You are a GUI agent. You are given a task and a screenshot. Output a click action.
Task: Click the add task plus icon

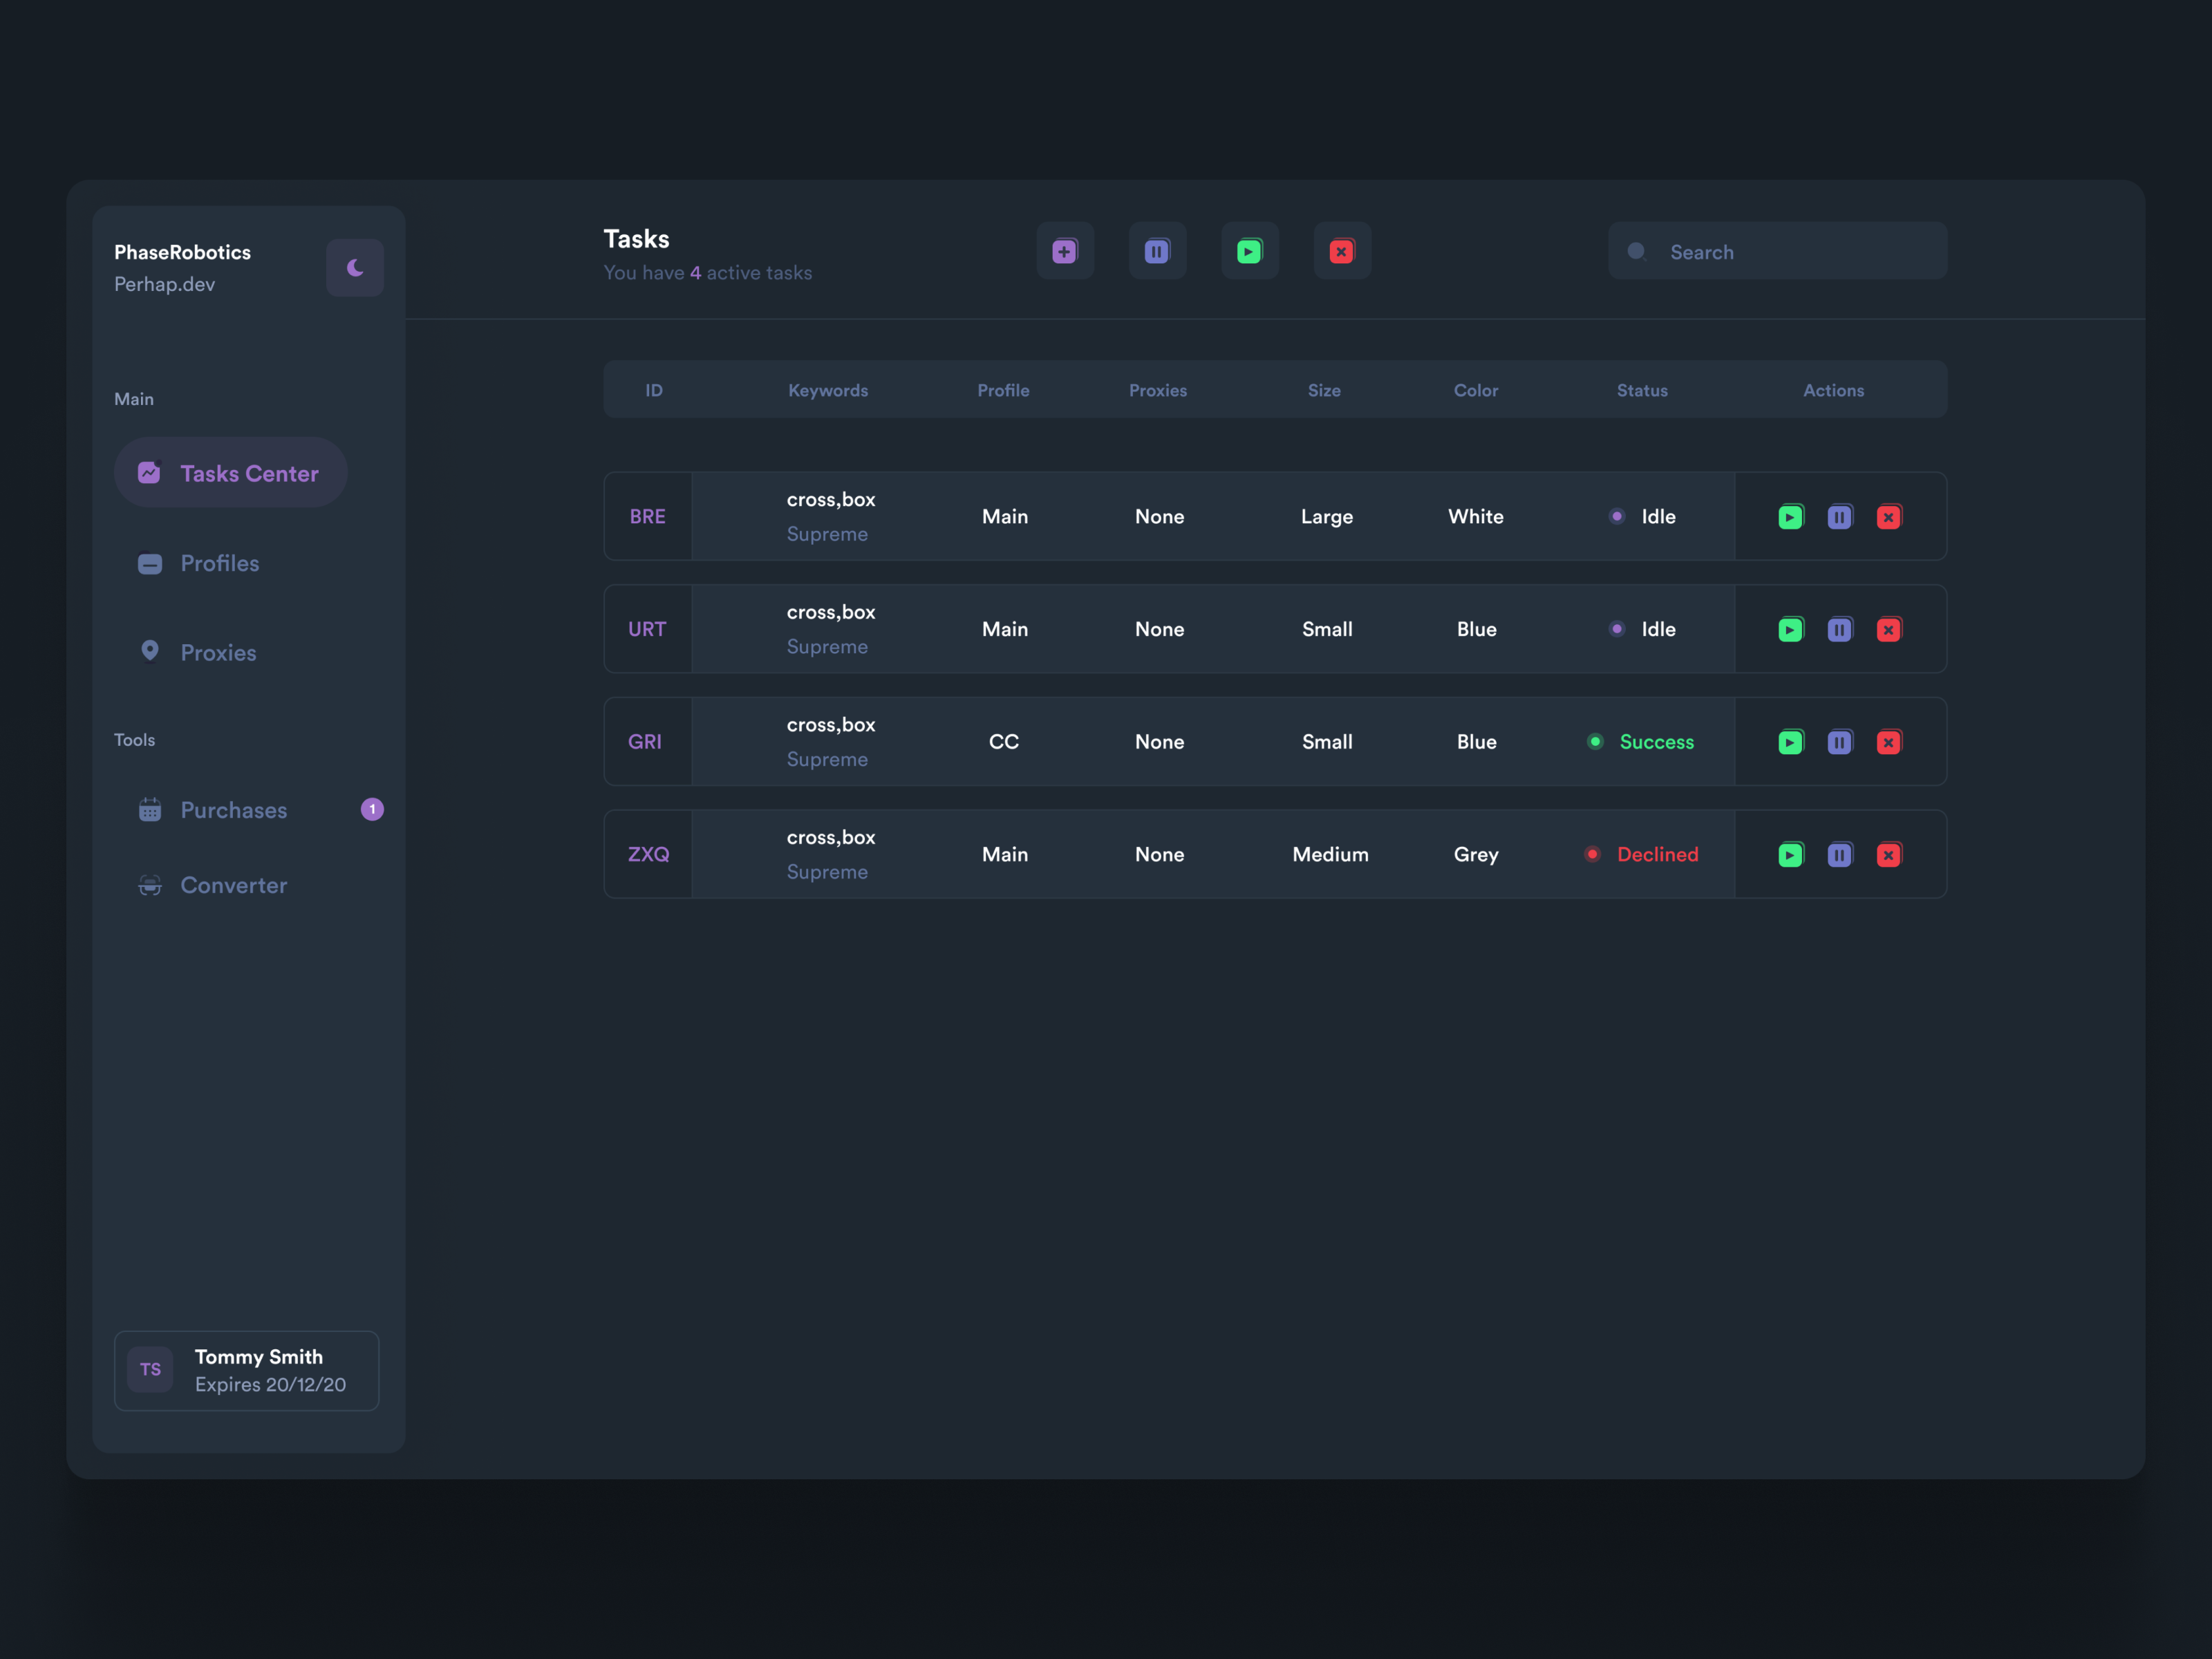(x=1064, y=251)
